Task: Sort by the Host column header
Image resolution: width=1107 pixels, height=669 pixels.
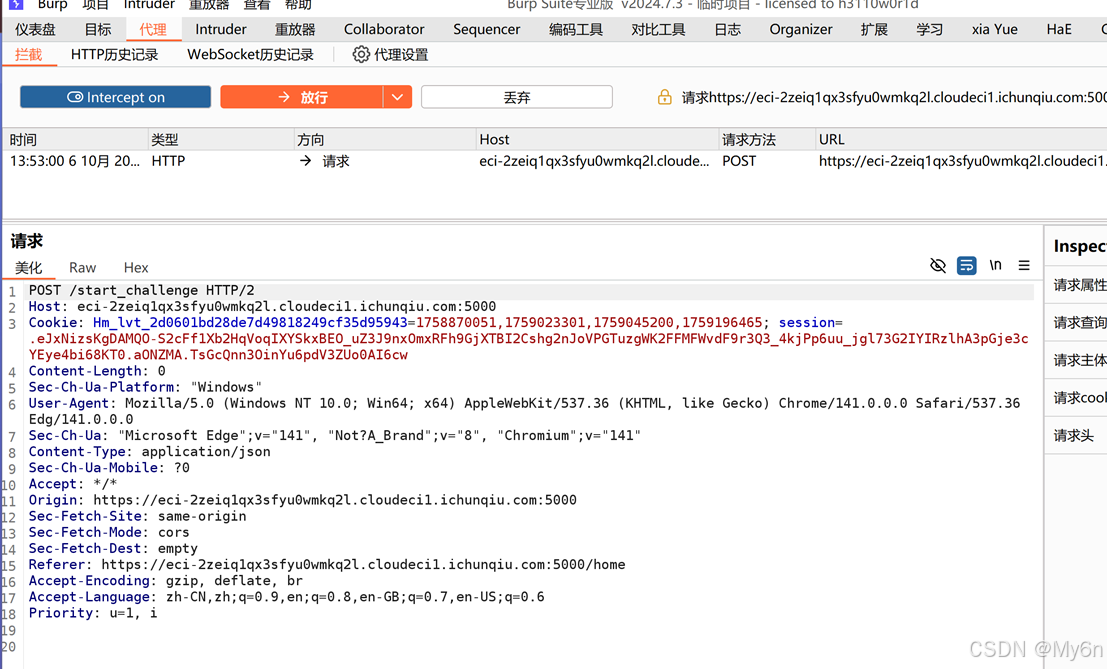Action: point(597,139)
